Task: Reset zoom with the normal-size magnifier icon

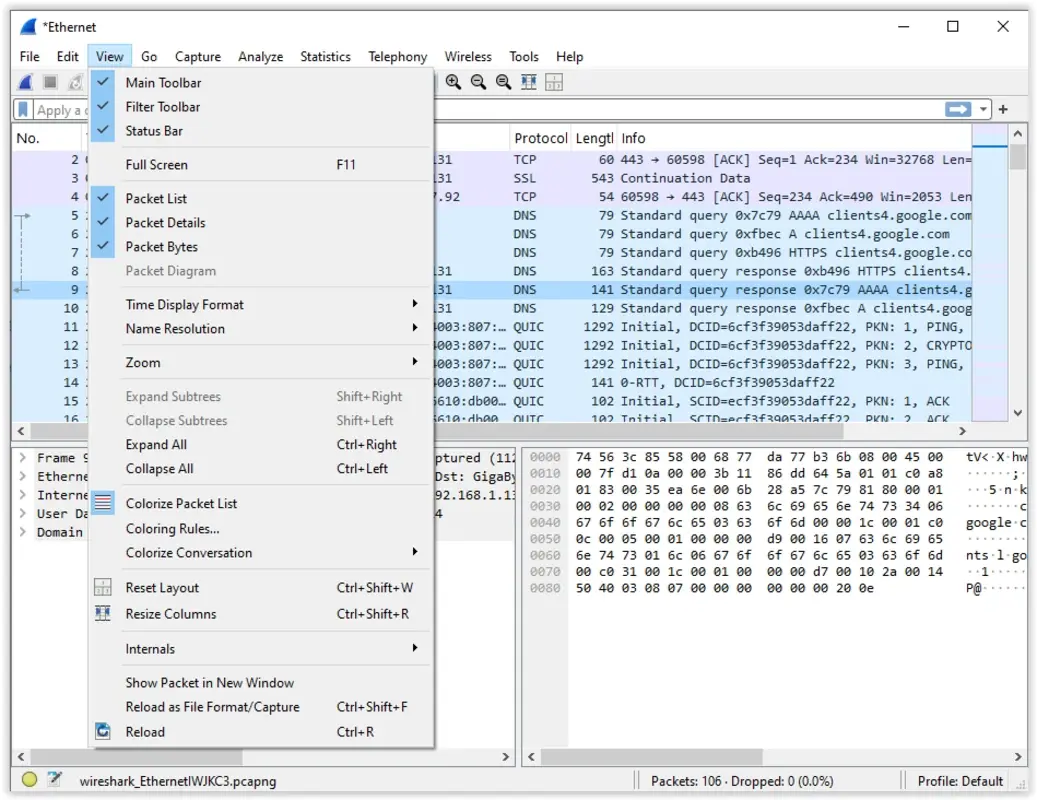Action: tap(501, 82)
